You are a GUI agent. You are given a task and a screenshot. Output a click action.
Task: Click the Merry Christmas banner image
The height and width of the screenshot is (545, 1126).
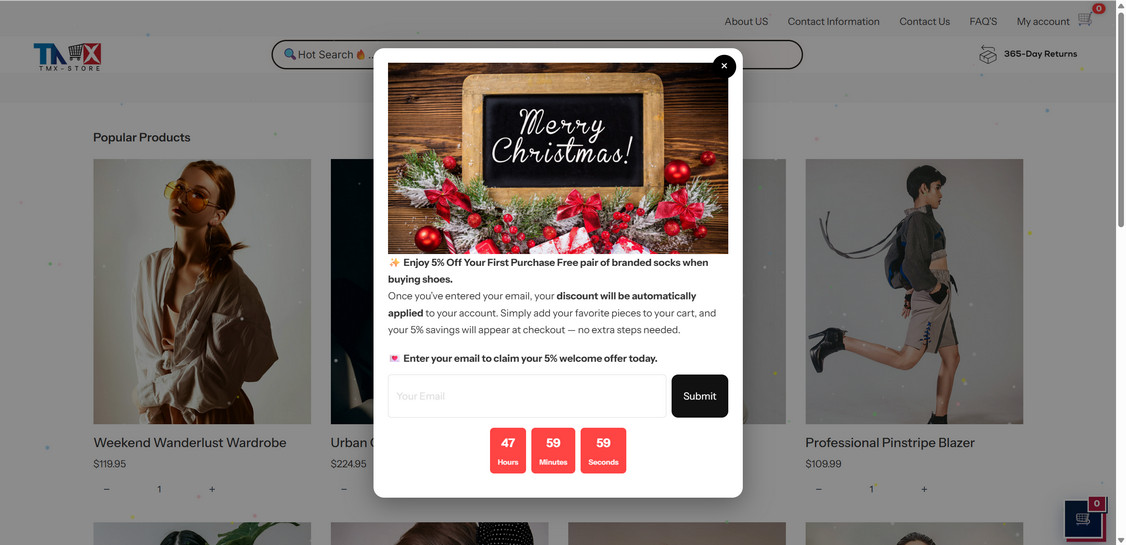point(558,158)
